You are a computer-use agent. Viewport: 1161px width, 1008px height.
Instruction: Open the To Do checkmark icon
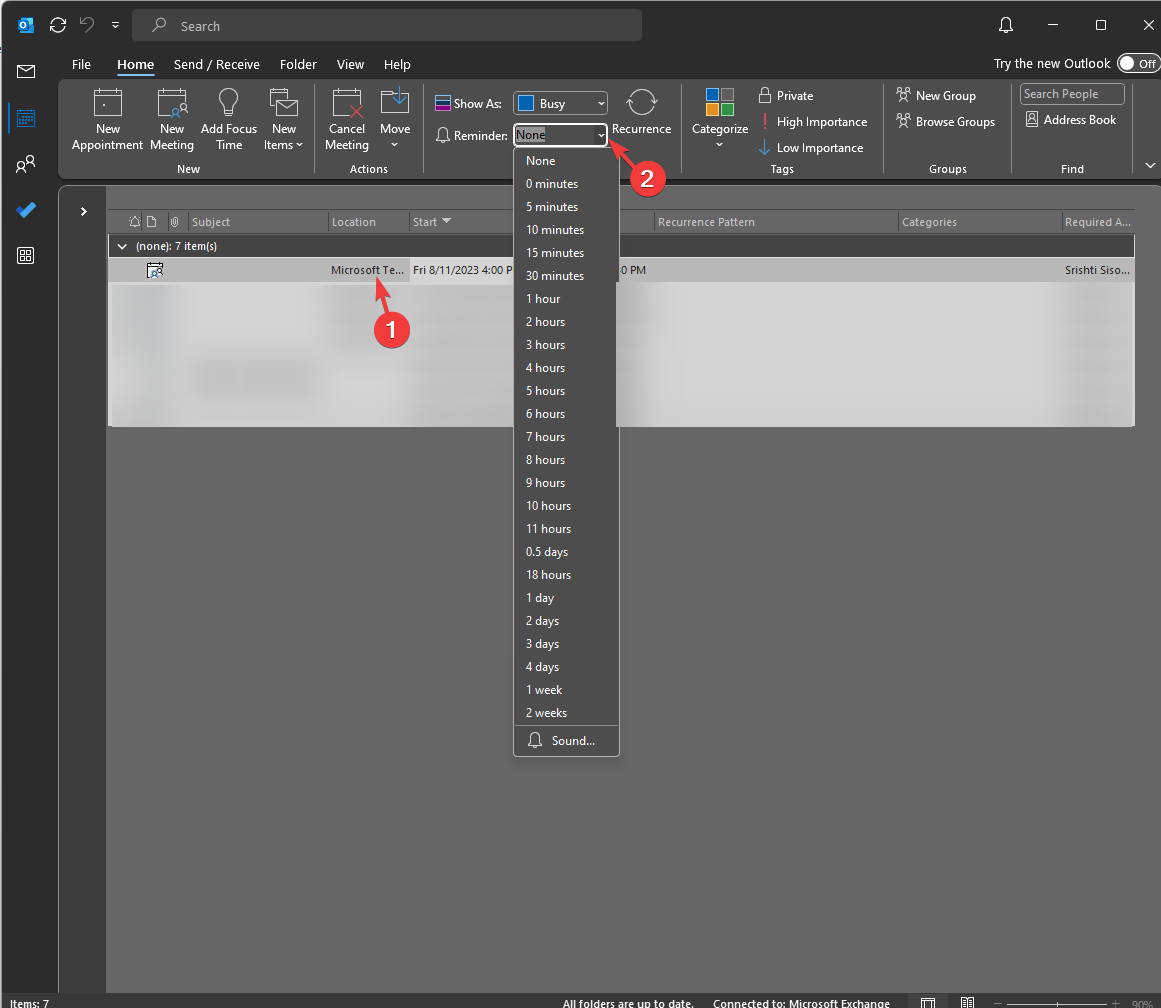26,210
